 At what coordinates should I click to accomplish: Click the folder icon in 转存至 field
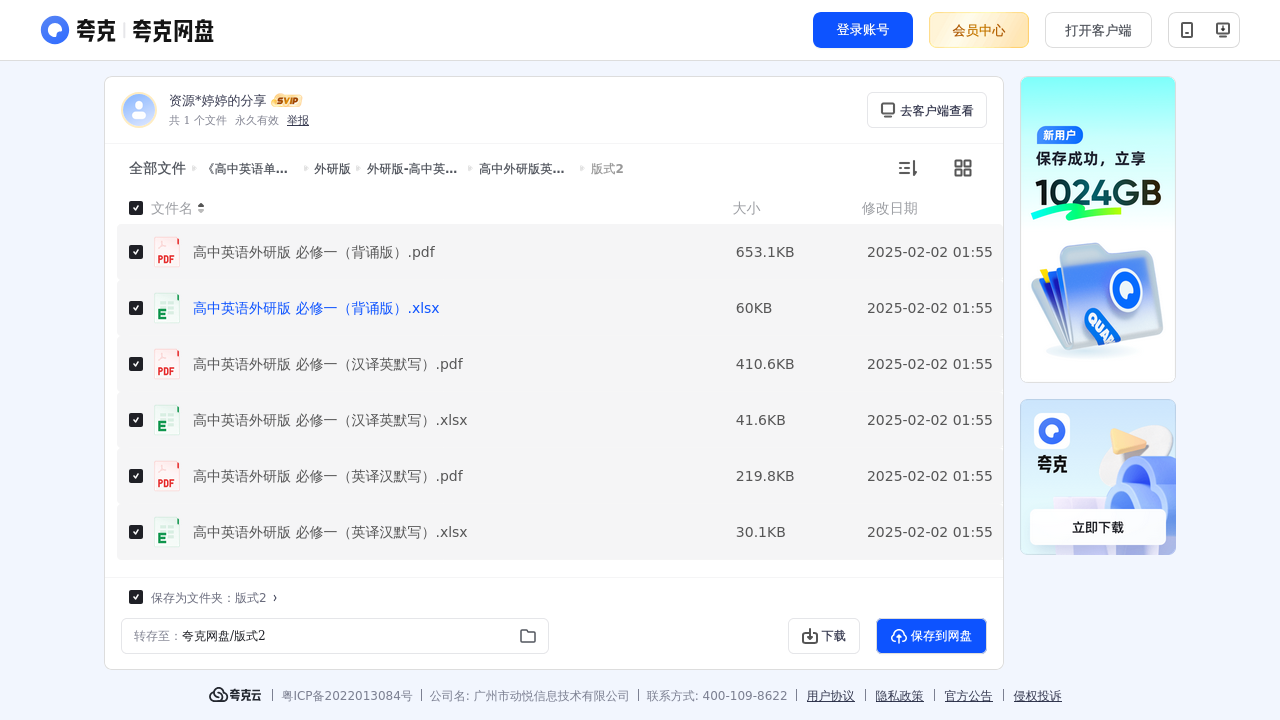(x=528, y=636)
